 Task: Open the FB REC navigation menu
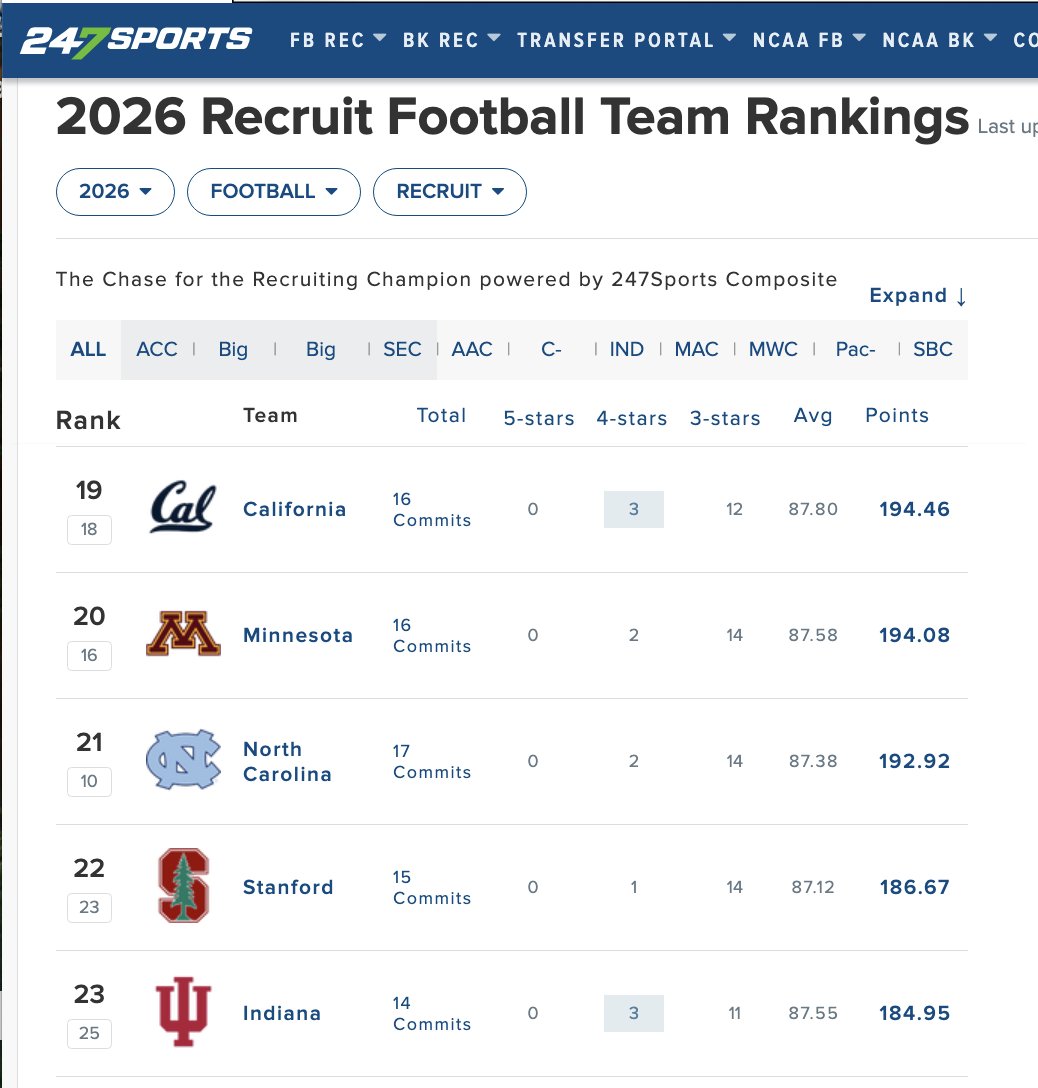[x=337, y=40]
